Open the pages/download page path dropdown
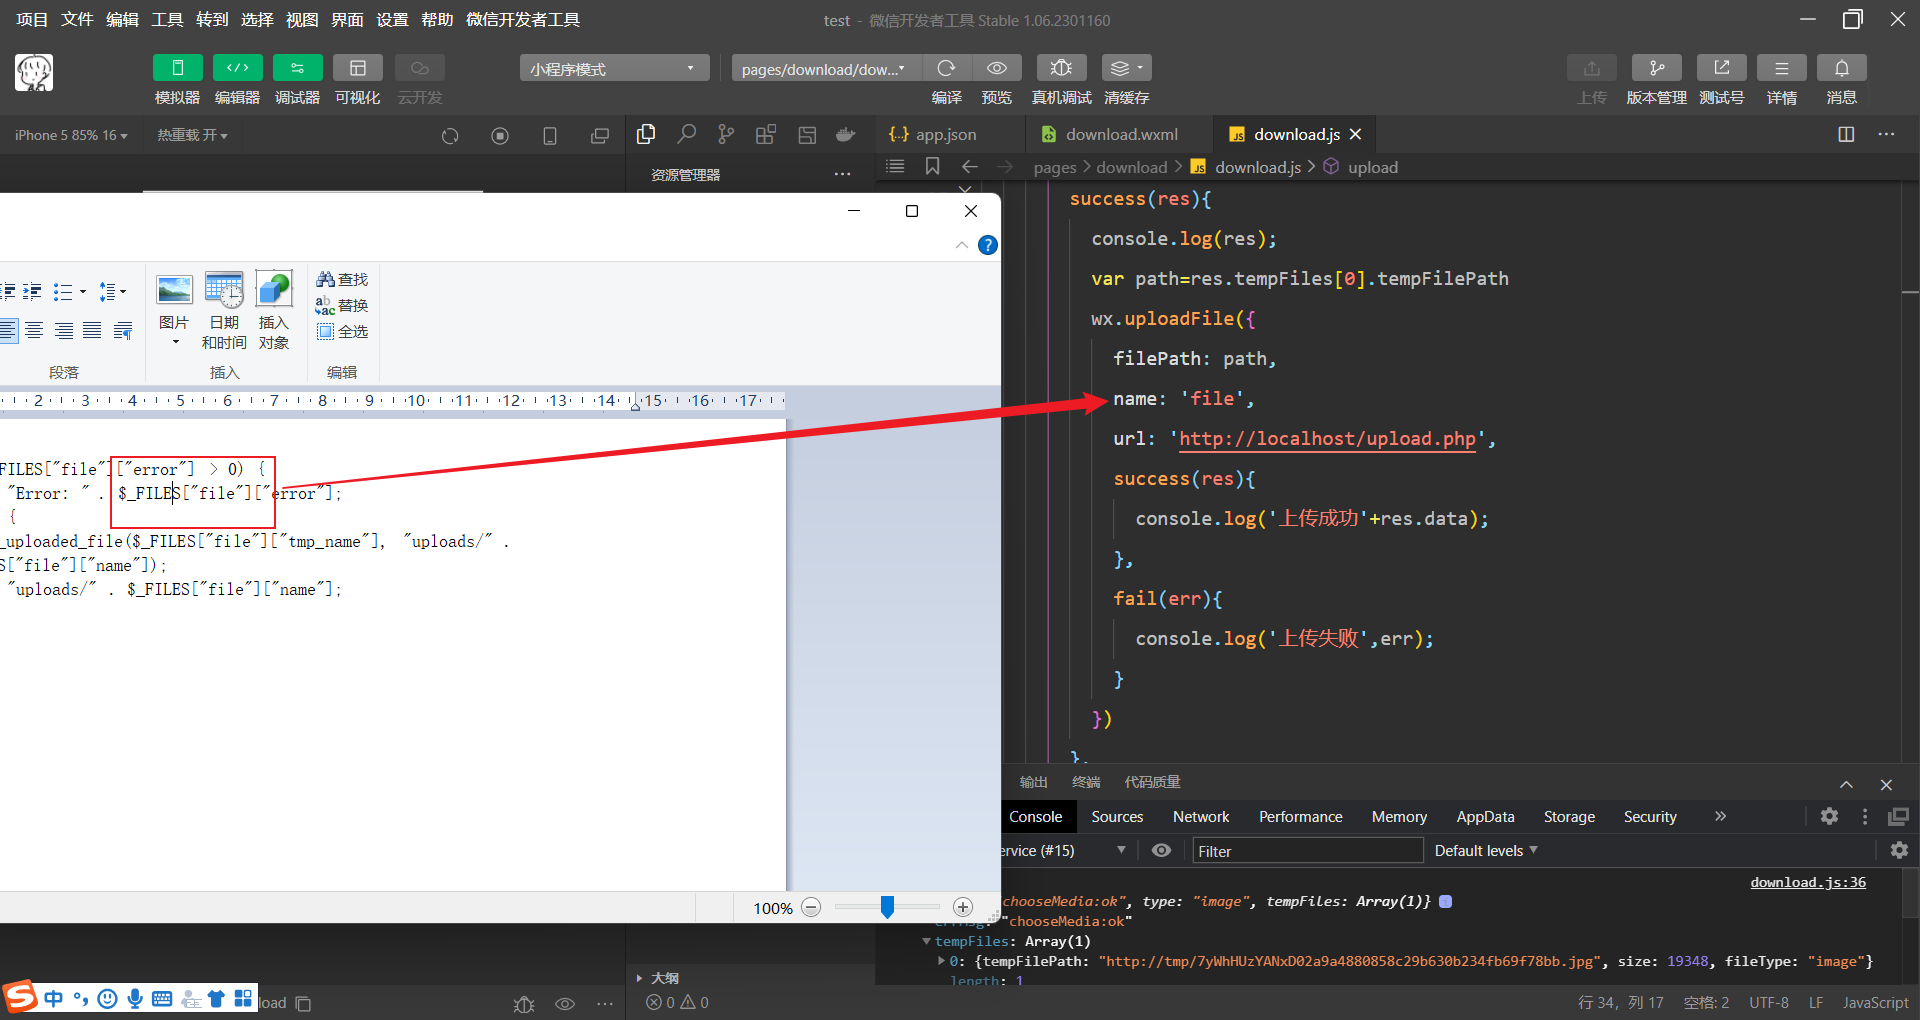Screen dimensions: 1920x1020 click(x=826, y=68)
